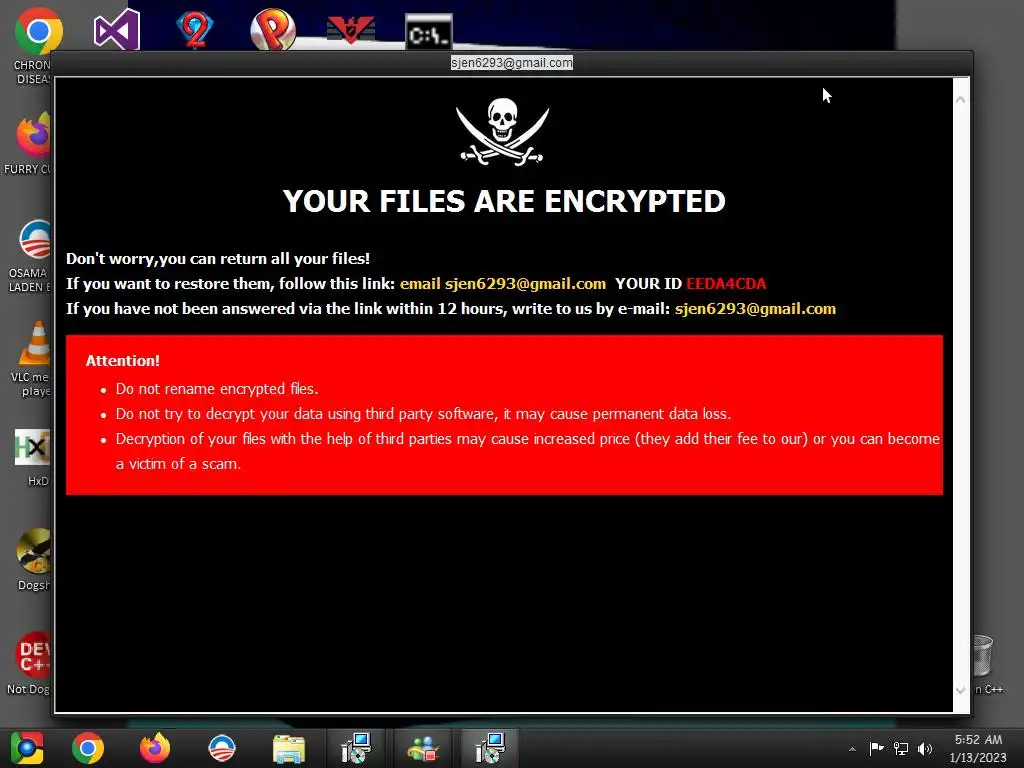Click the Obama logo taskbar icon
Image resolution: width=1024 pixels, height=768 pixels.
coord(221,748)
